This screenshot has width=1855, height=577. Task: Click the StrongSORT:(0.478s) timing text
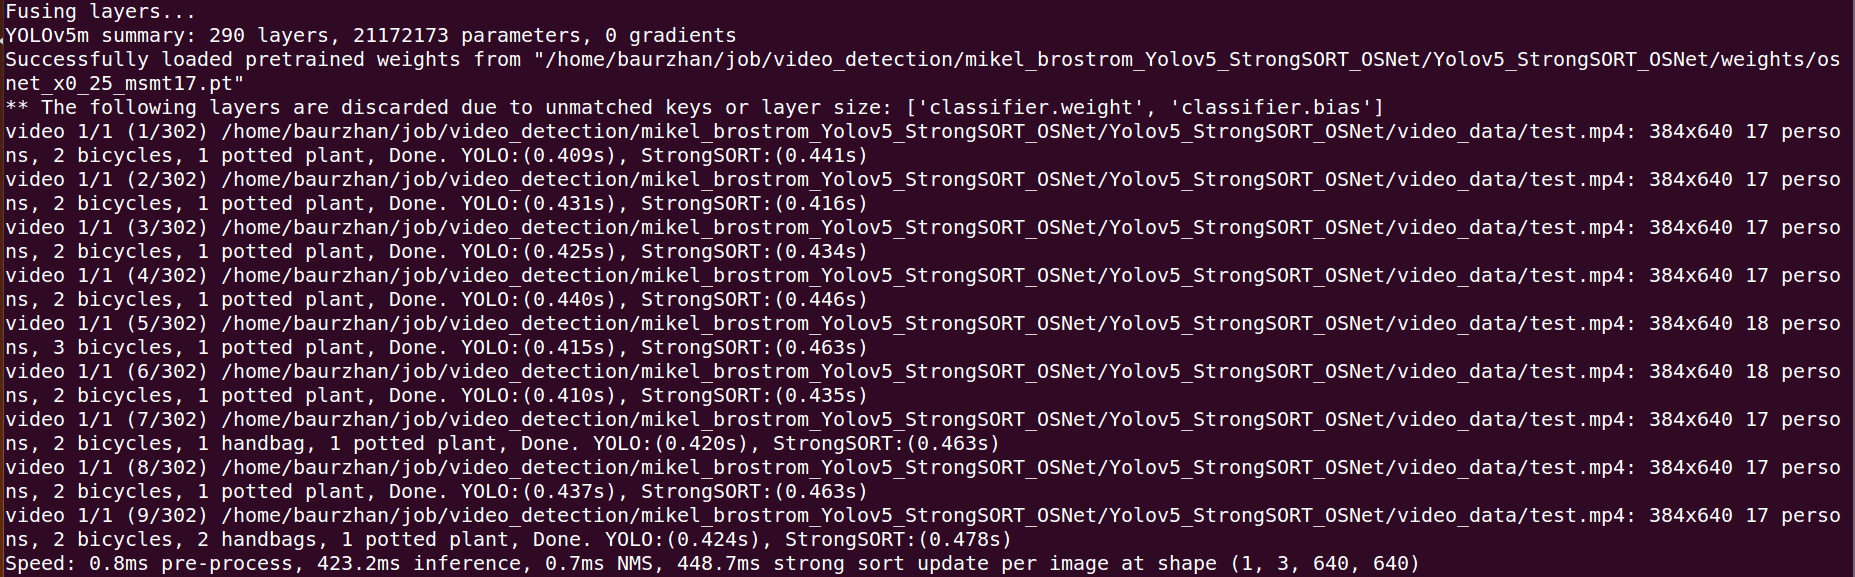click(898, 539)
